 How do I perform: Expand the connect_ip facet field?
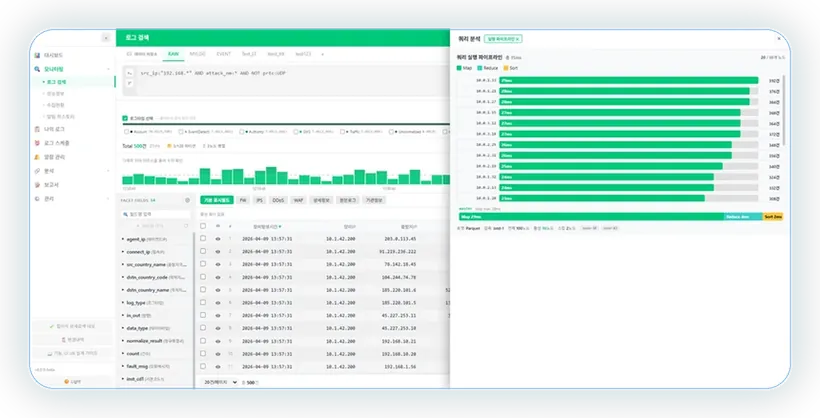click(x=123, y=252)
